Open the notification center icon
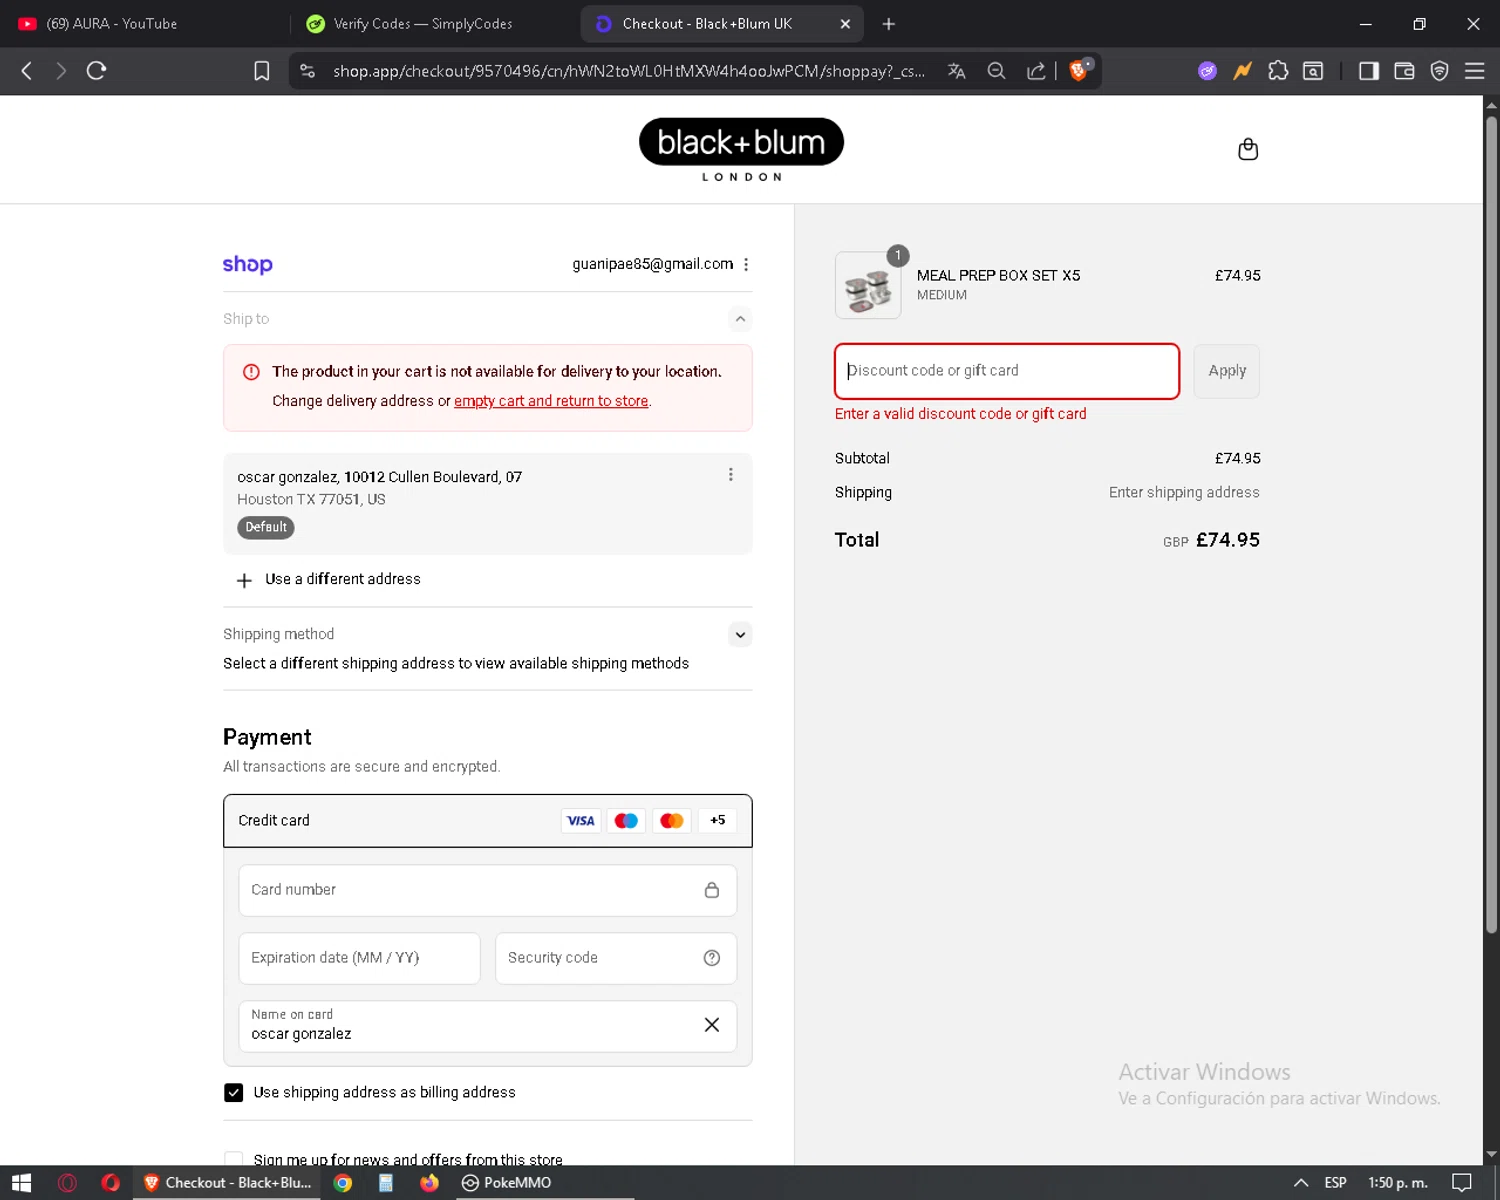The image size is (1500, 1200). pos(1462,1183)
